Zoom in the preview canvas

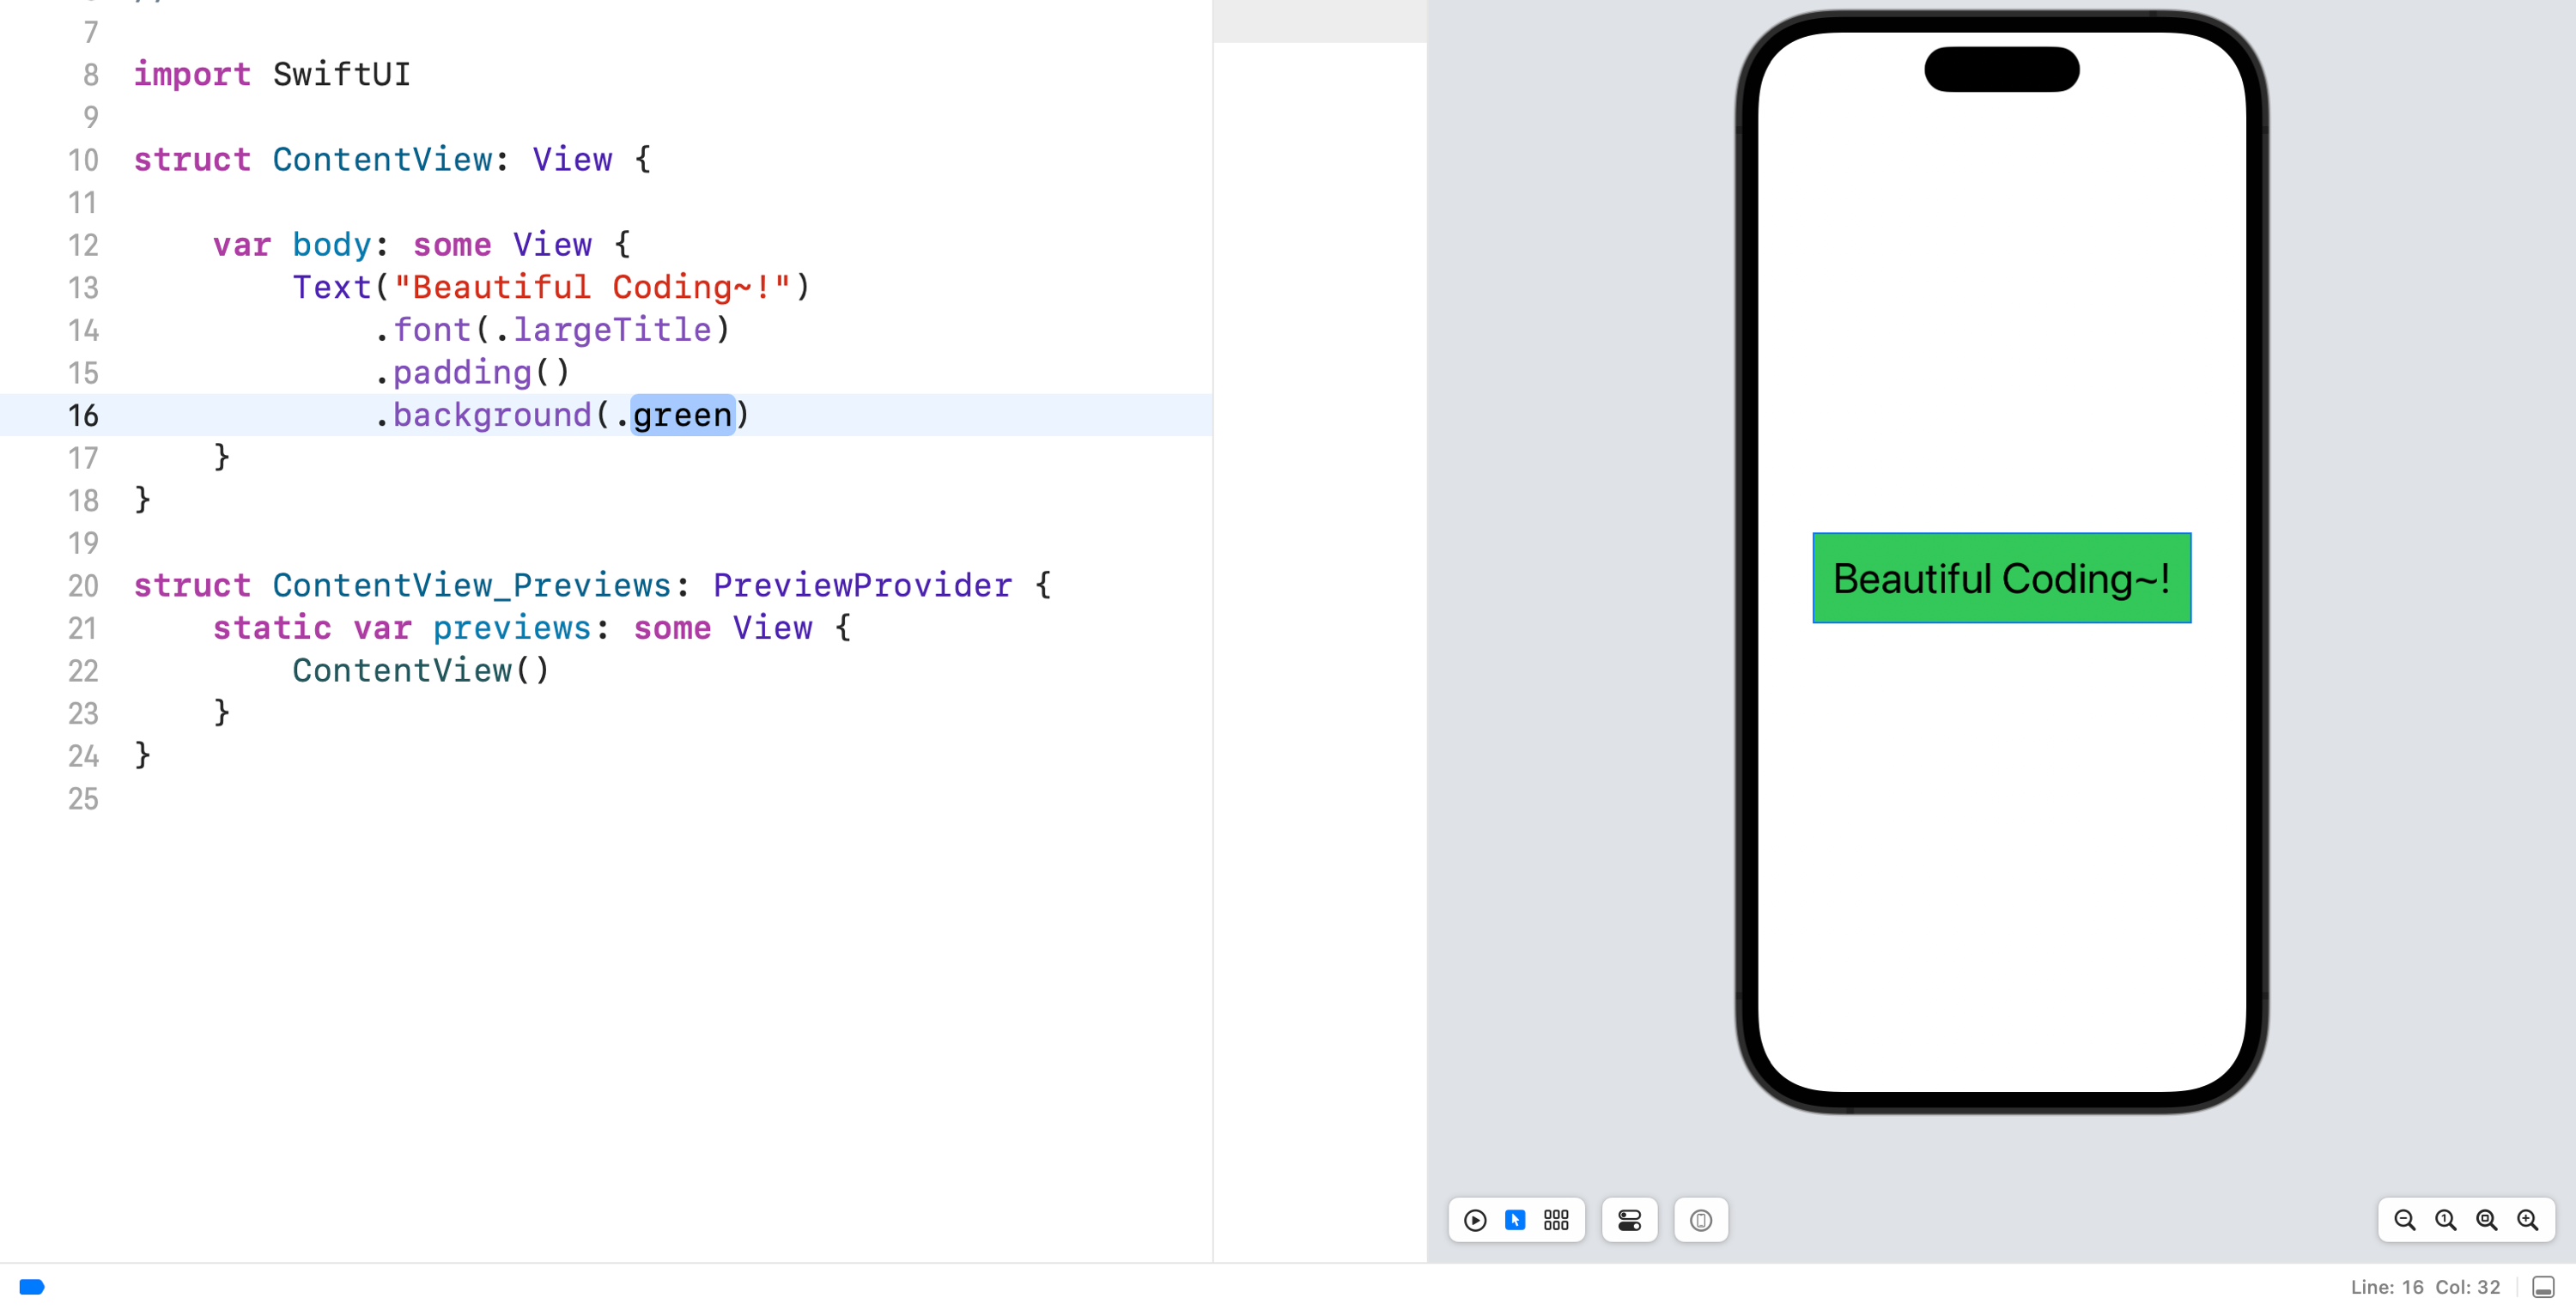click(2527, 1220)
